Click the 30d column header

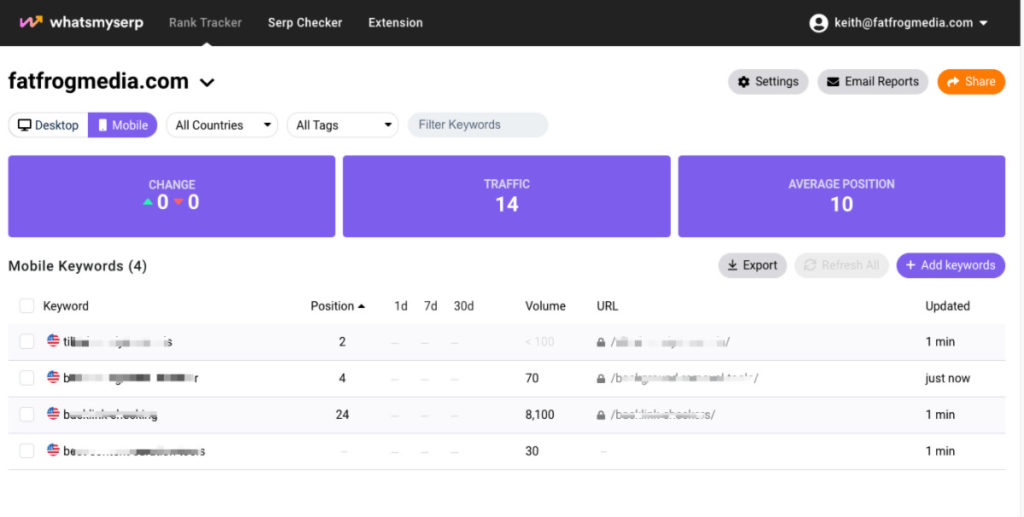point(464,306)
